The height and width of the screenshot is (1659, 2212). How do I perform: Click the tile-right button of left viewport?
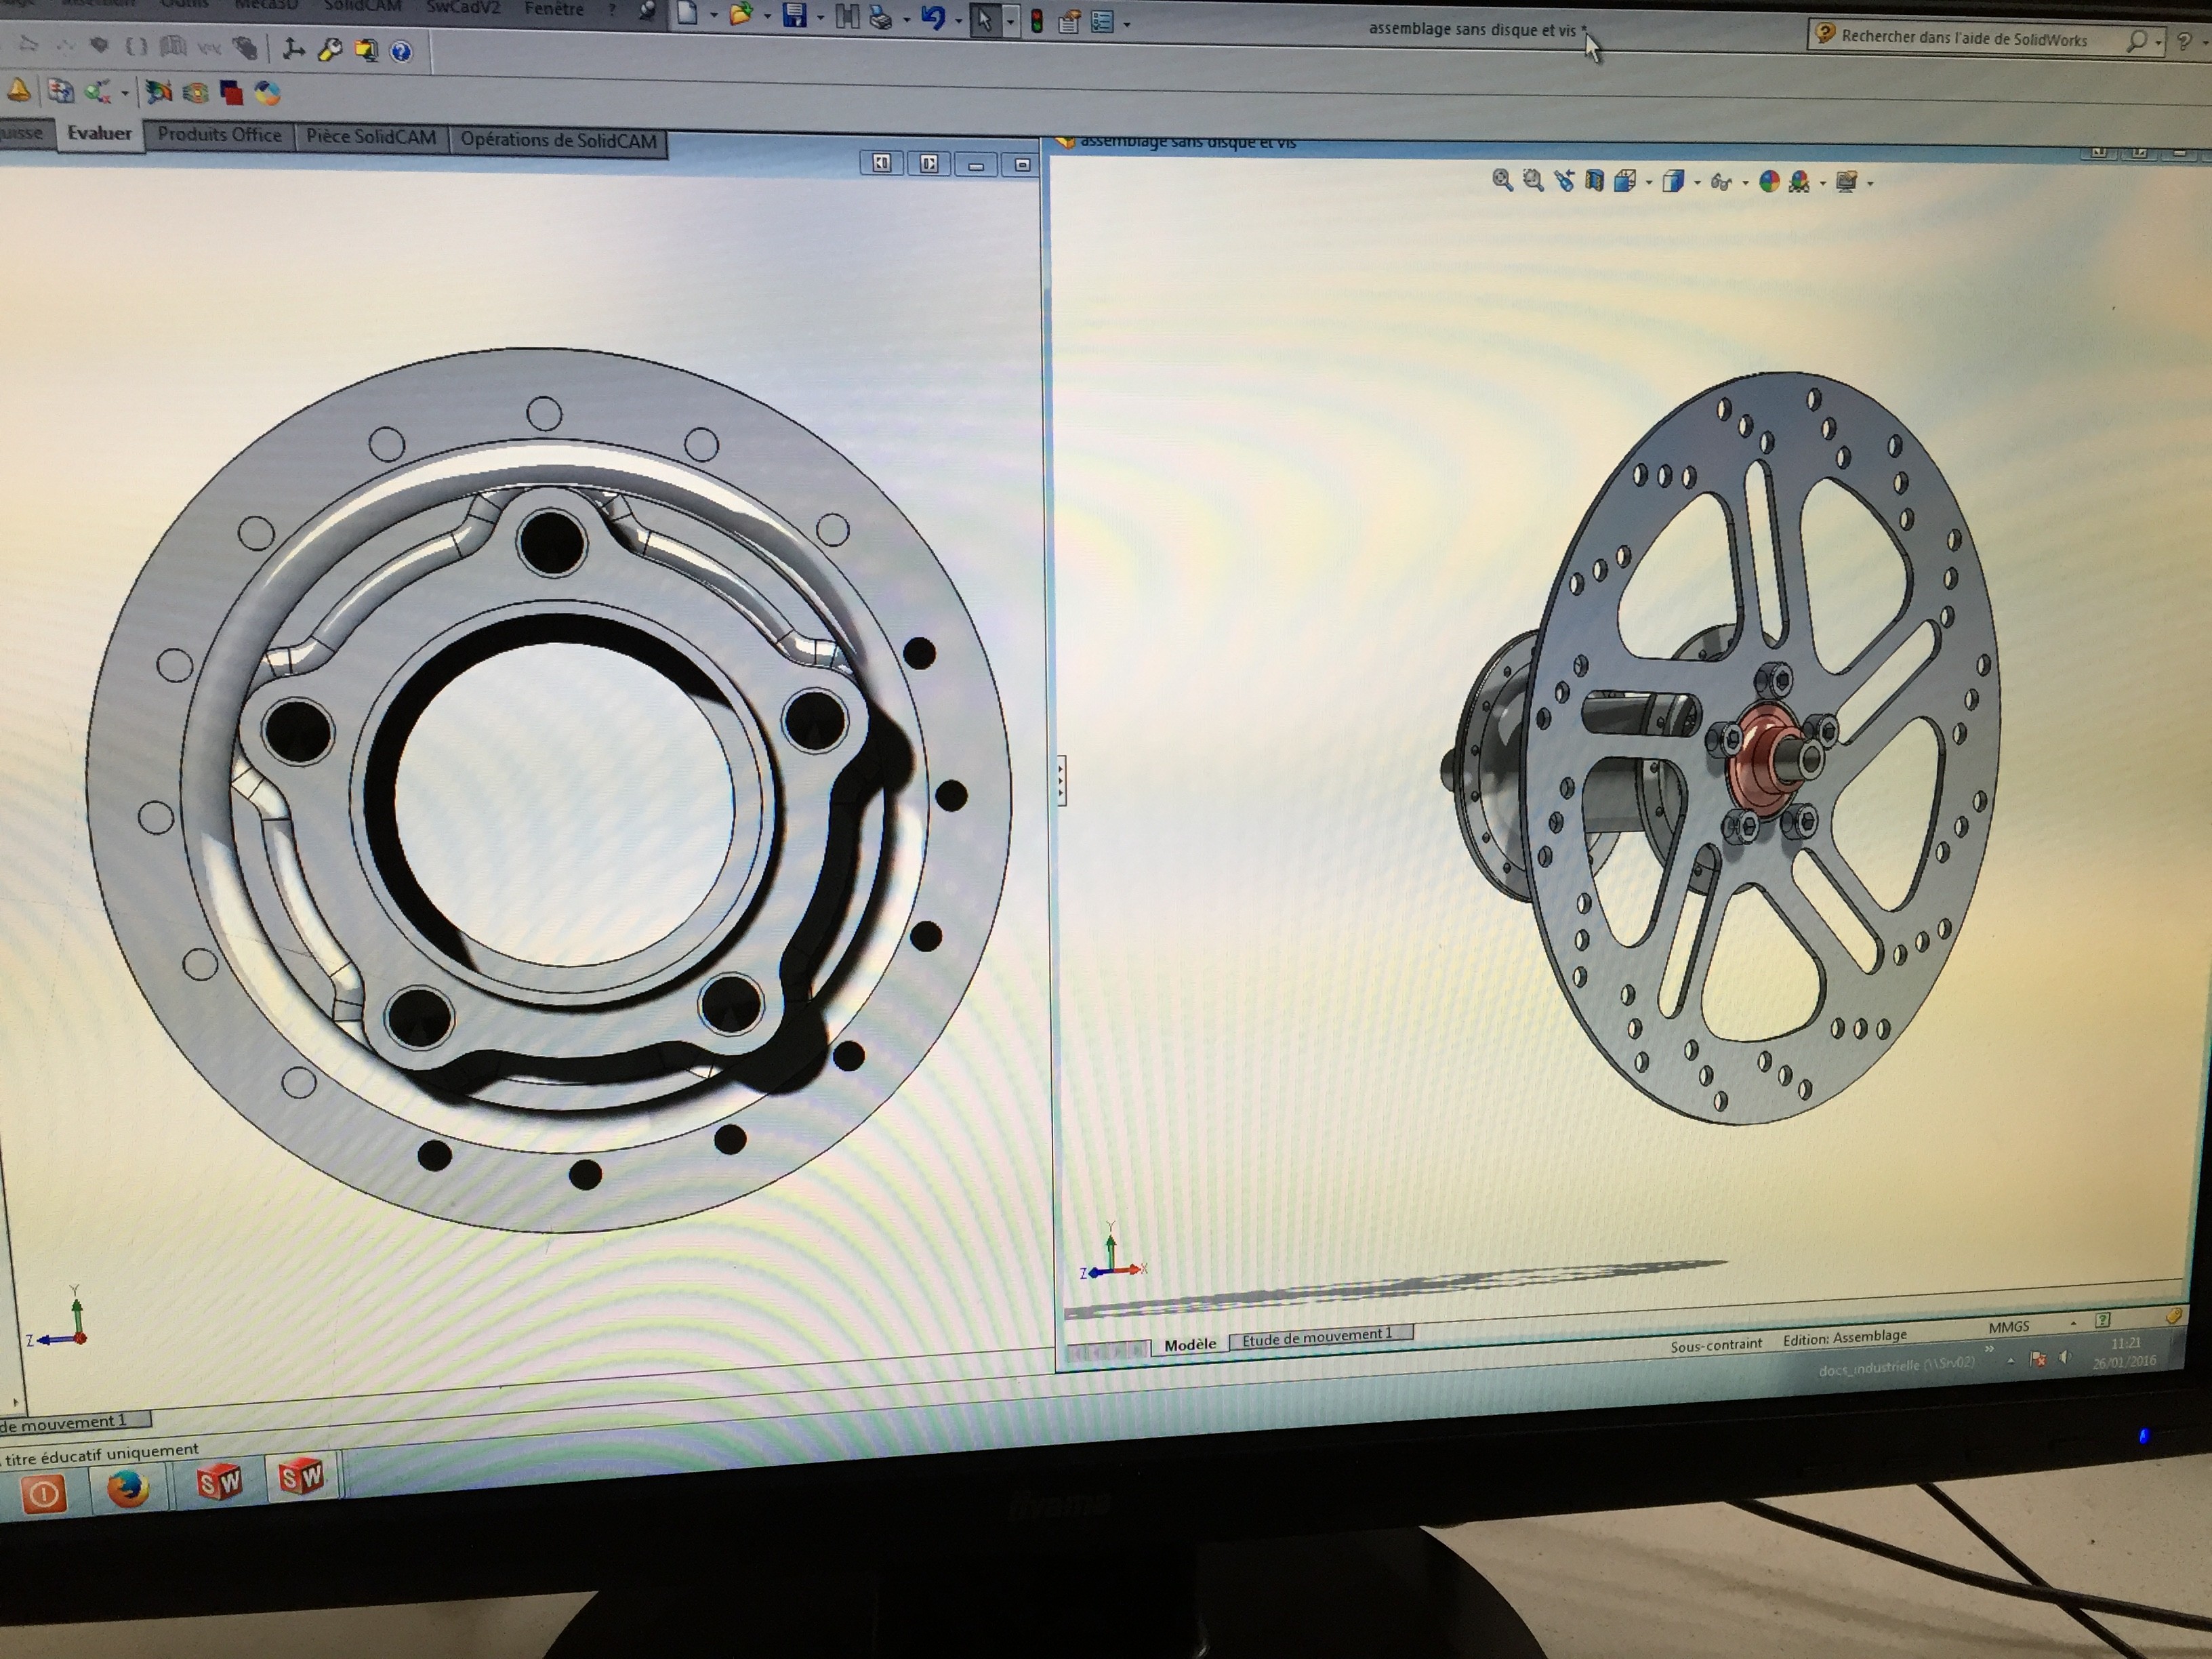point(928,164)
